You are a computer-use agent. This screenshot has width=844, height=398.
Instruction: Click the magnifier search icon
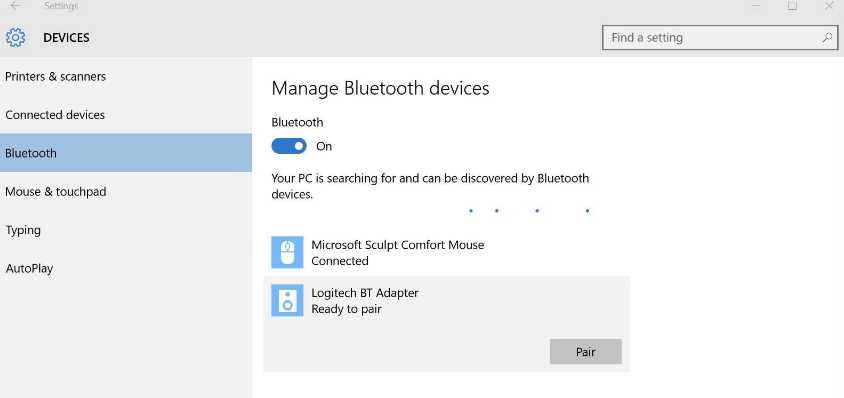827,38
